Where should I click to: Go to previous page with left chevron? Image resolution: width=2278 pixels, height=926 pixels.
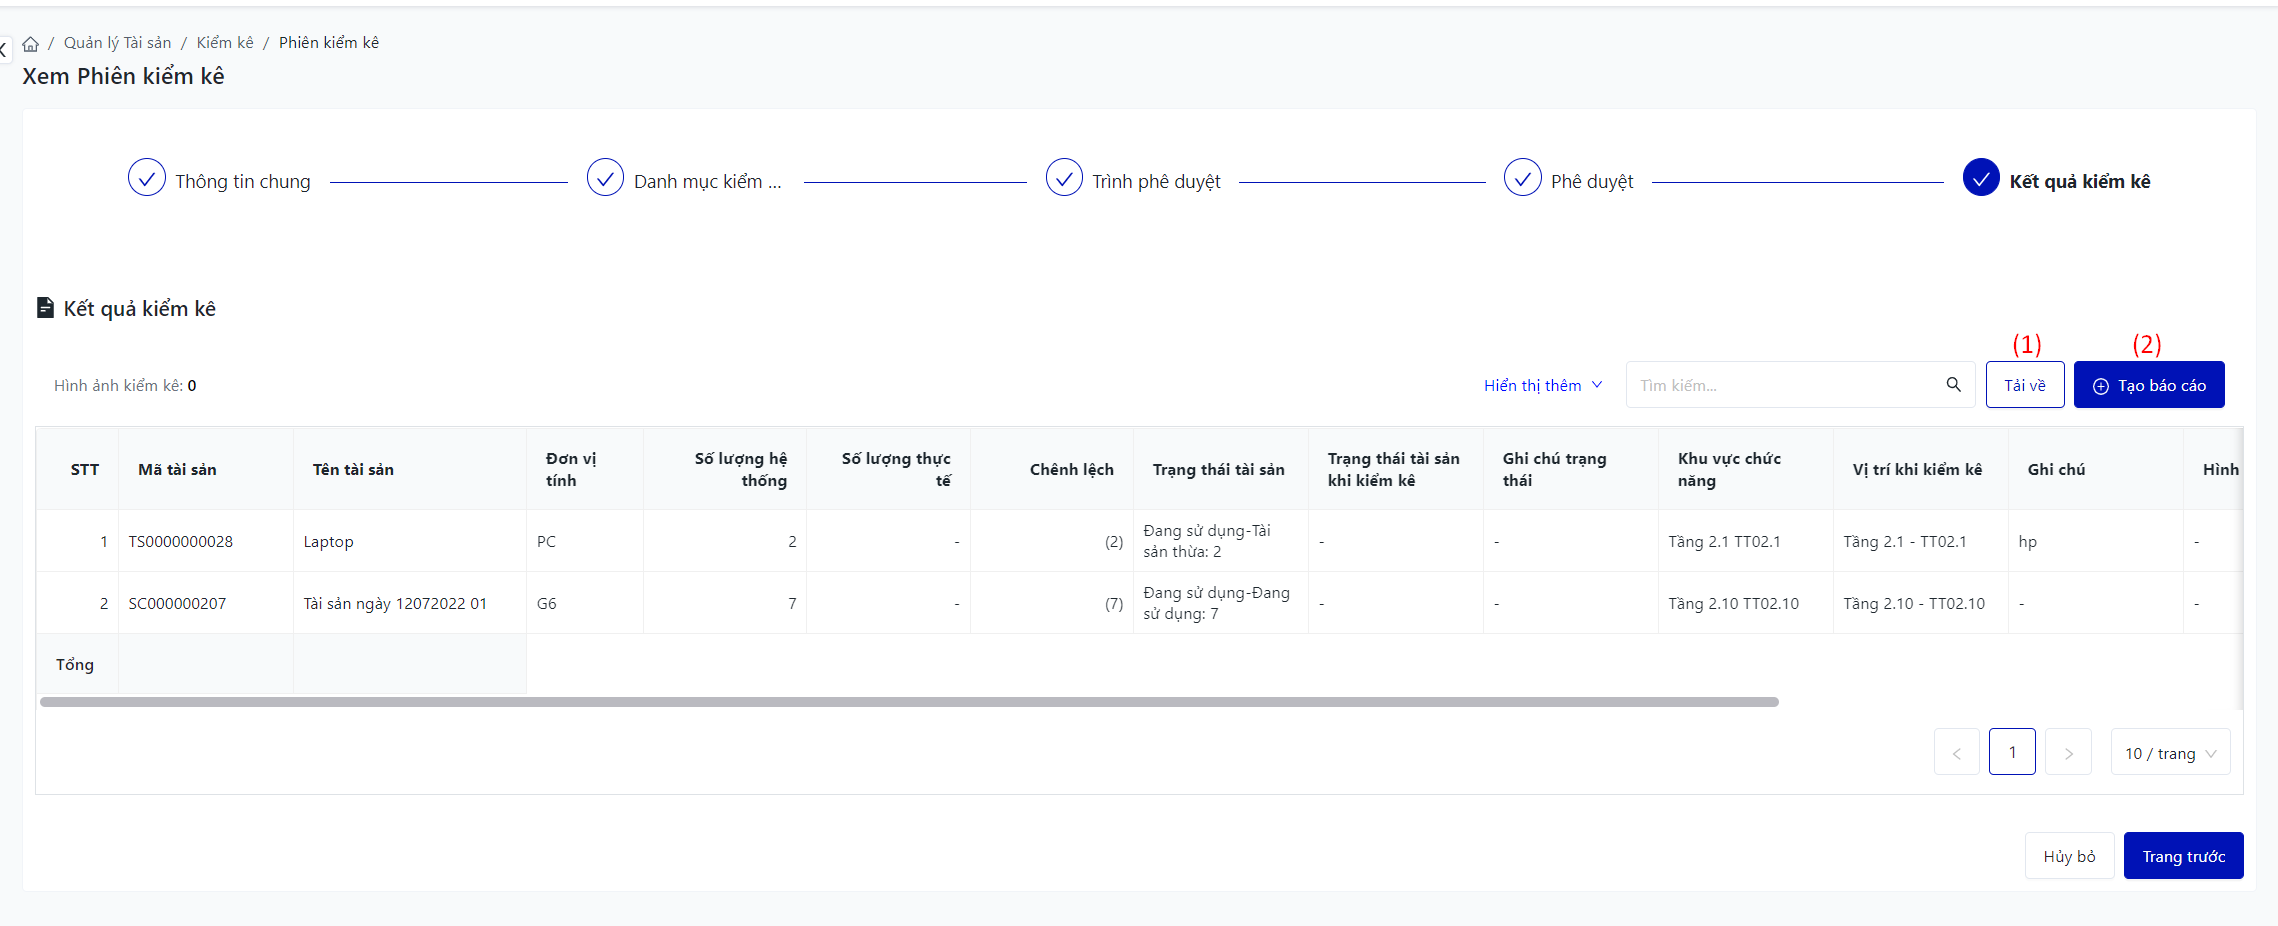point(1956,753)
